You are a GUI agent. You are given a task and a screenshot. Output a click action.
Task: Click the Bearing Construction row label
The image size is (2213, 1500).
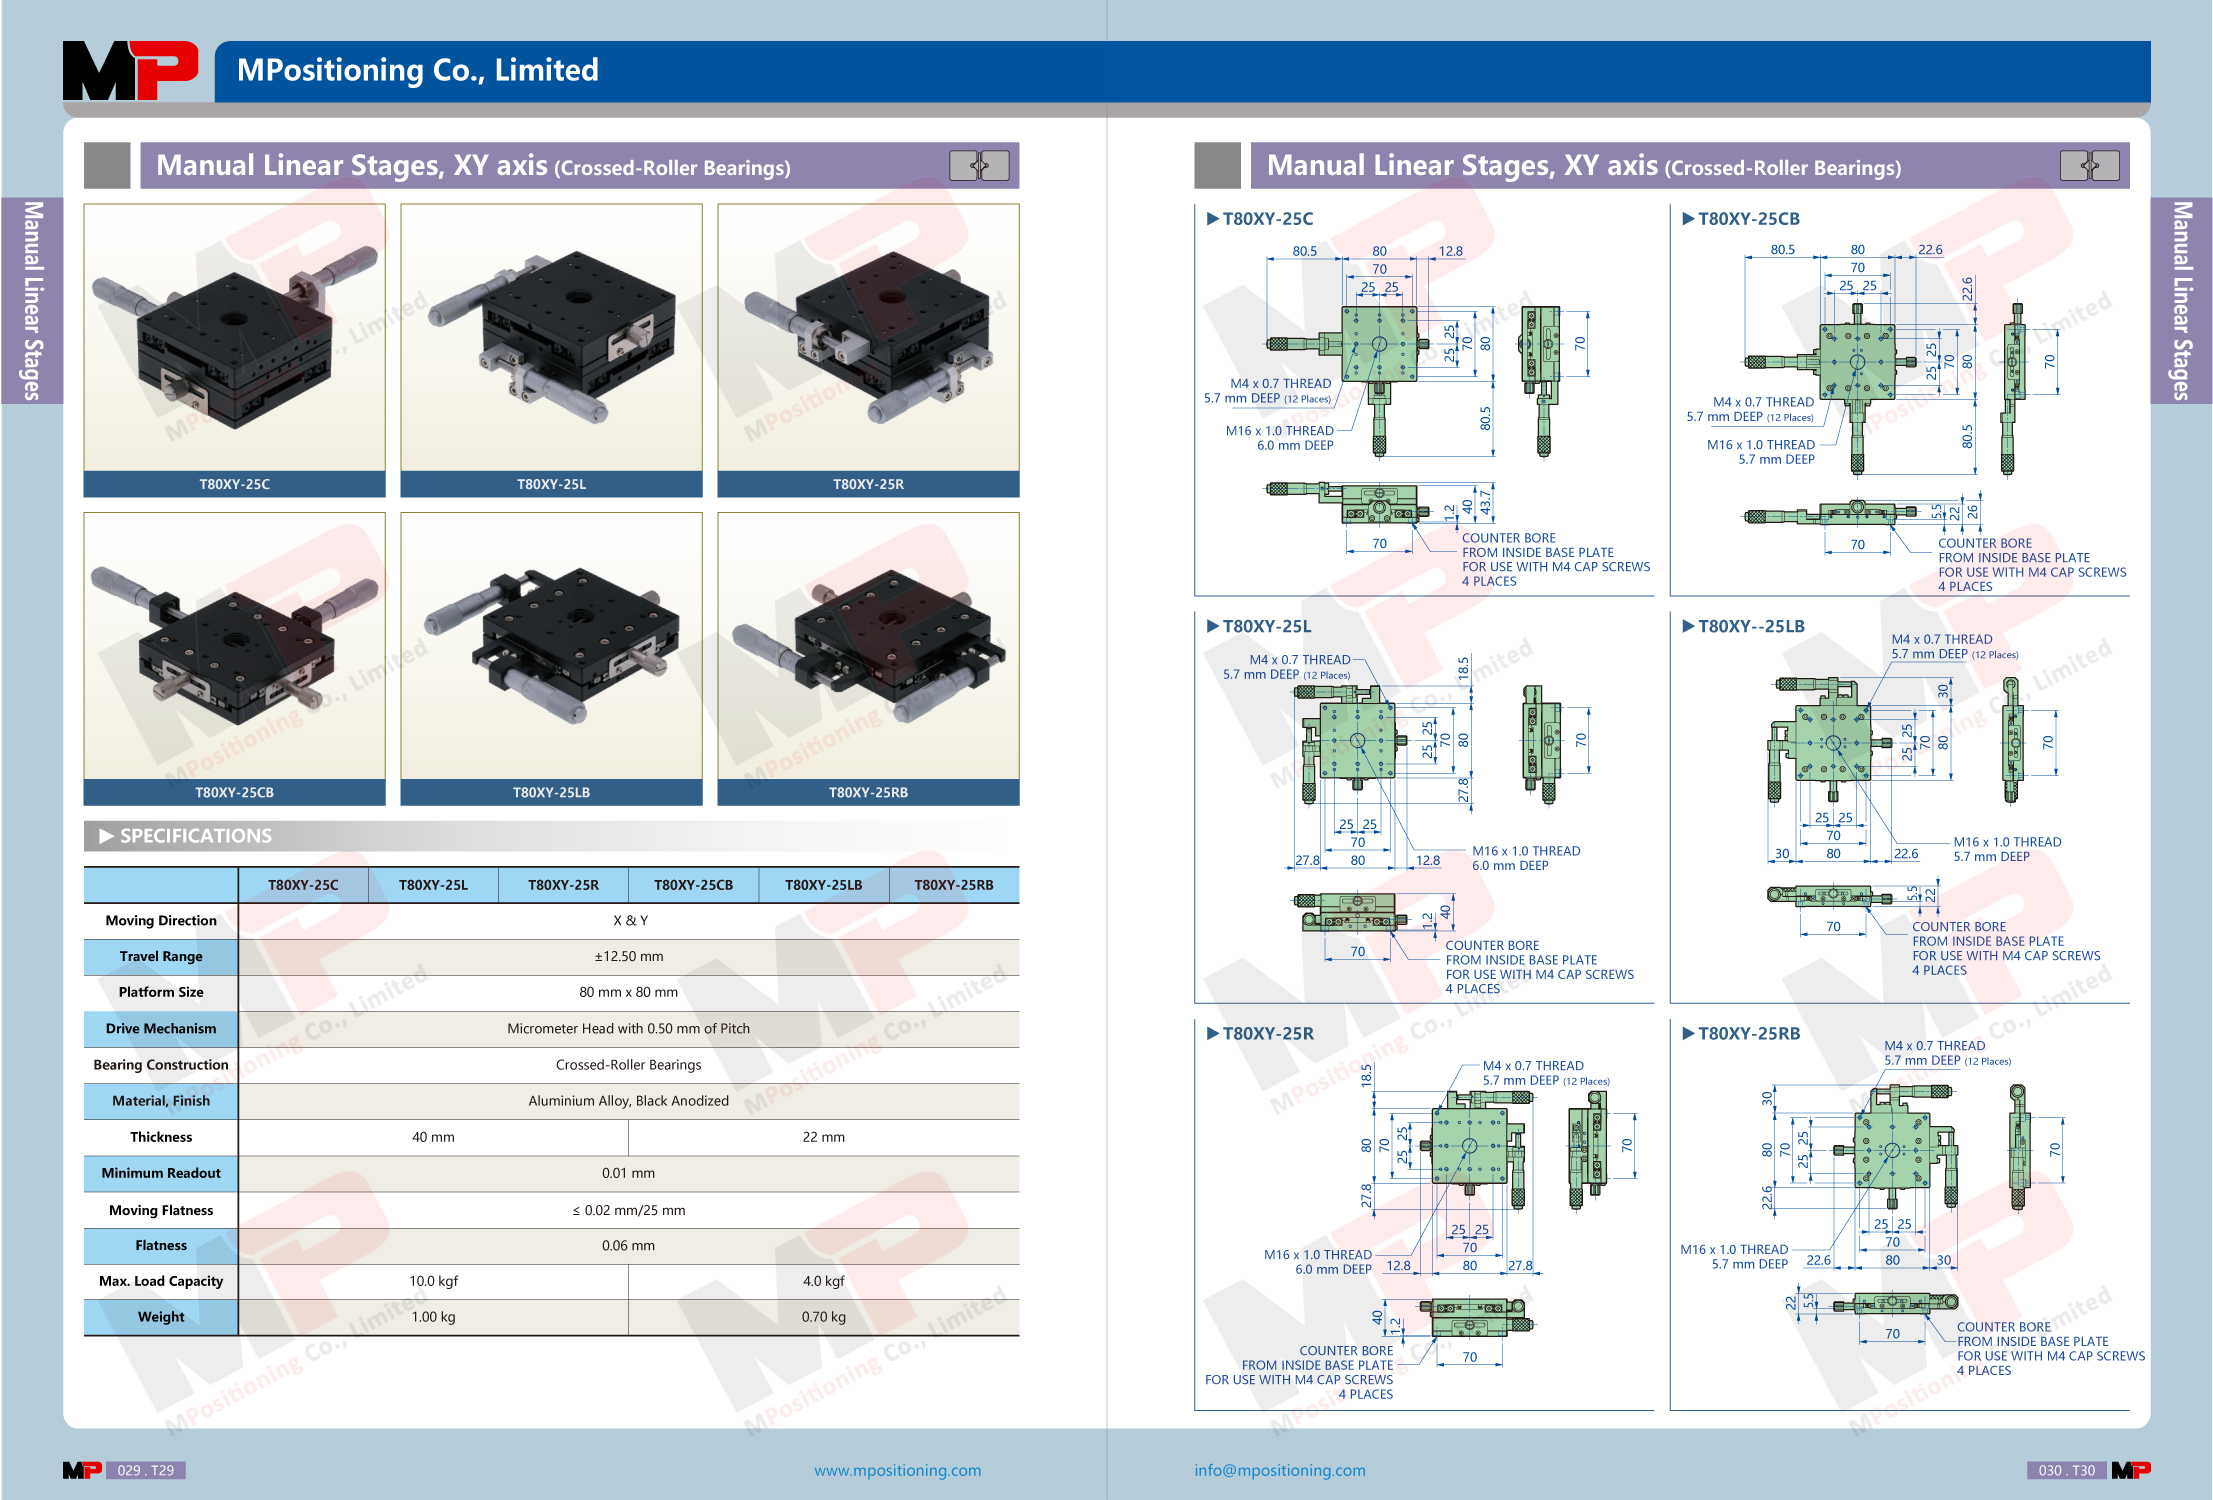[161, 1065]
